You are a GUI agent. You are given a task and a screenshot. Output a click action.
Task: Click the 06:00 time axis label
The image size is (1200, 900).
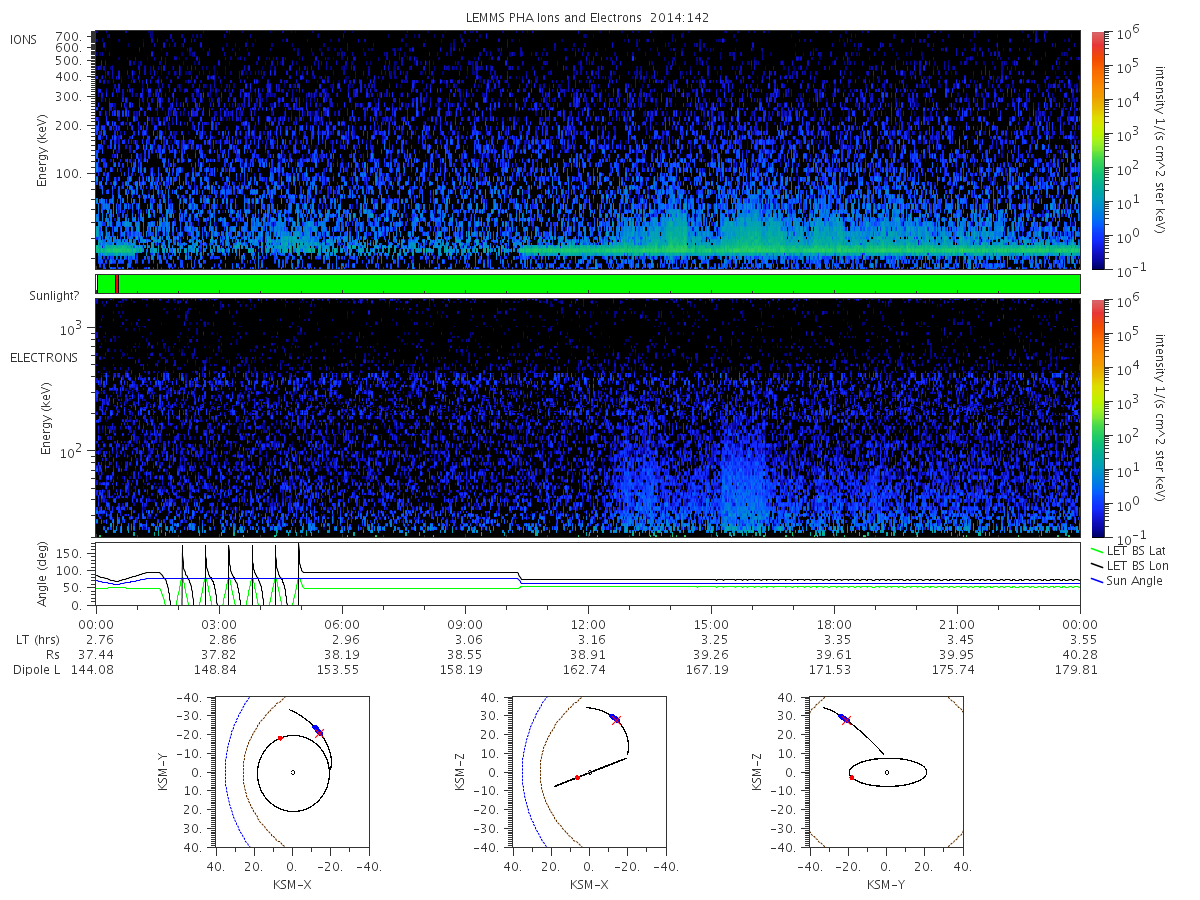[342, 623]
